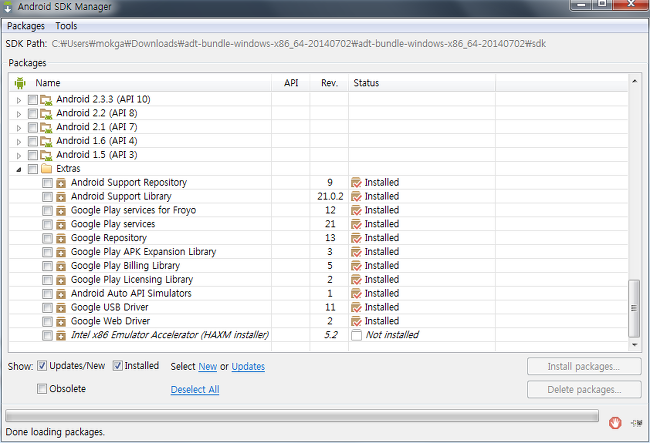Click Google Play Billing Library package icon
The height and width of the screenshot is (443, 650).
(61, 266)
